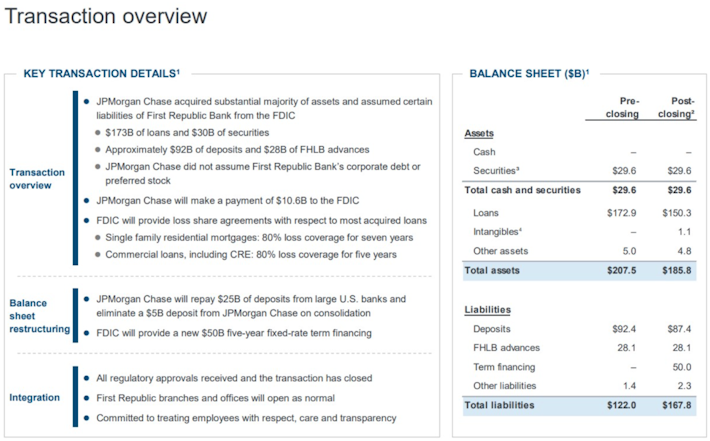This screenshot has height=441, width=710.
Task: Click the 'Total assets' row label
Action: [492, 271]
